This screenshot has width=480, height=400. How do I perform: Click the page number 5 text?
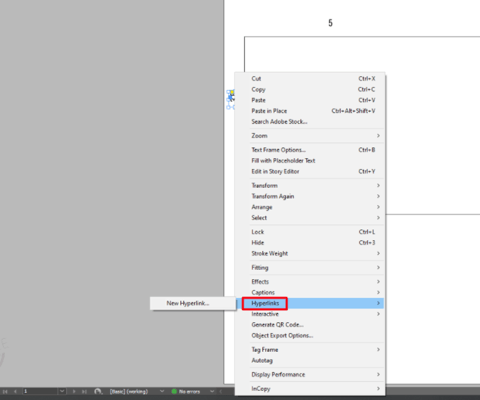330,23
